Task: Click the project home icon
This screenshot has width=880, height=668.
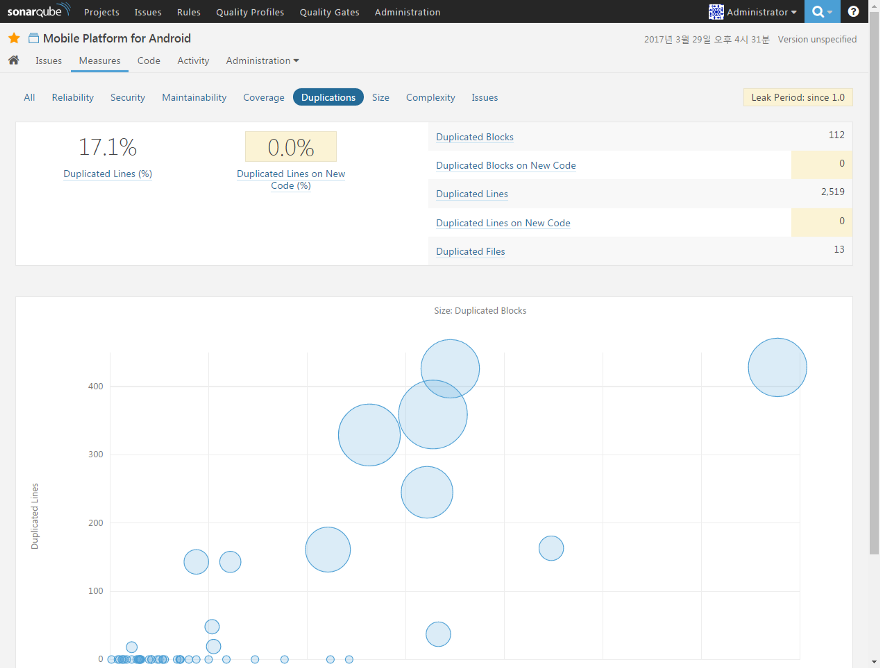Action: point(13,60)
